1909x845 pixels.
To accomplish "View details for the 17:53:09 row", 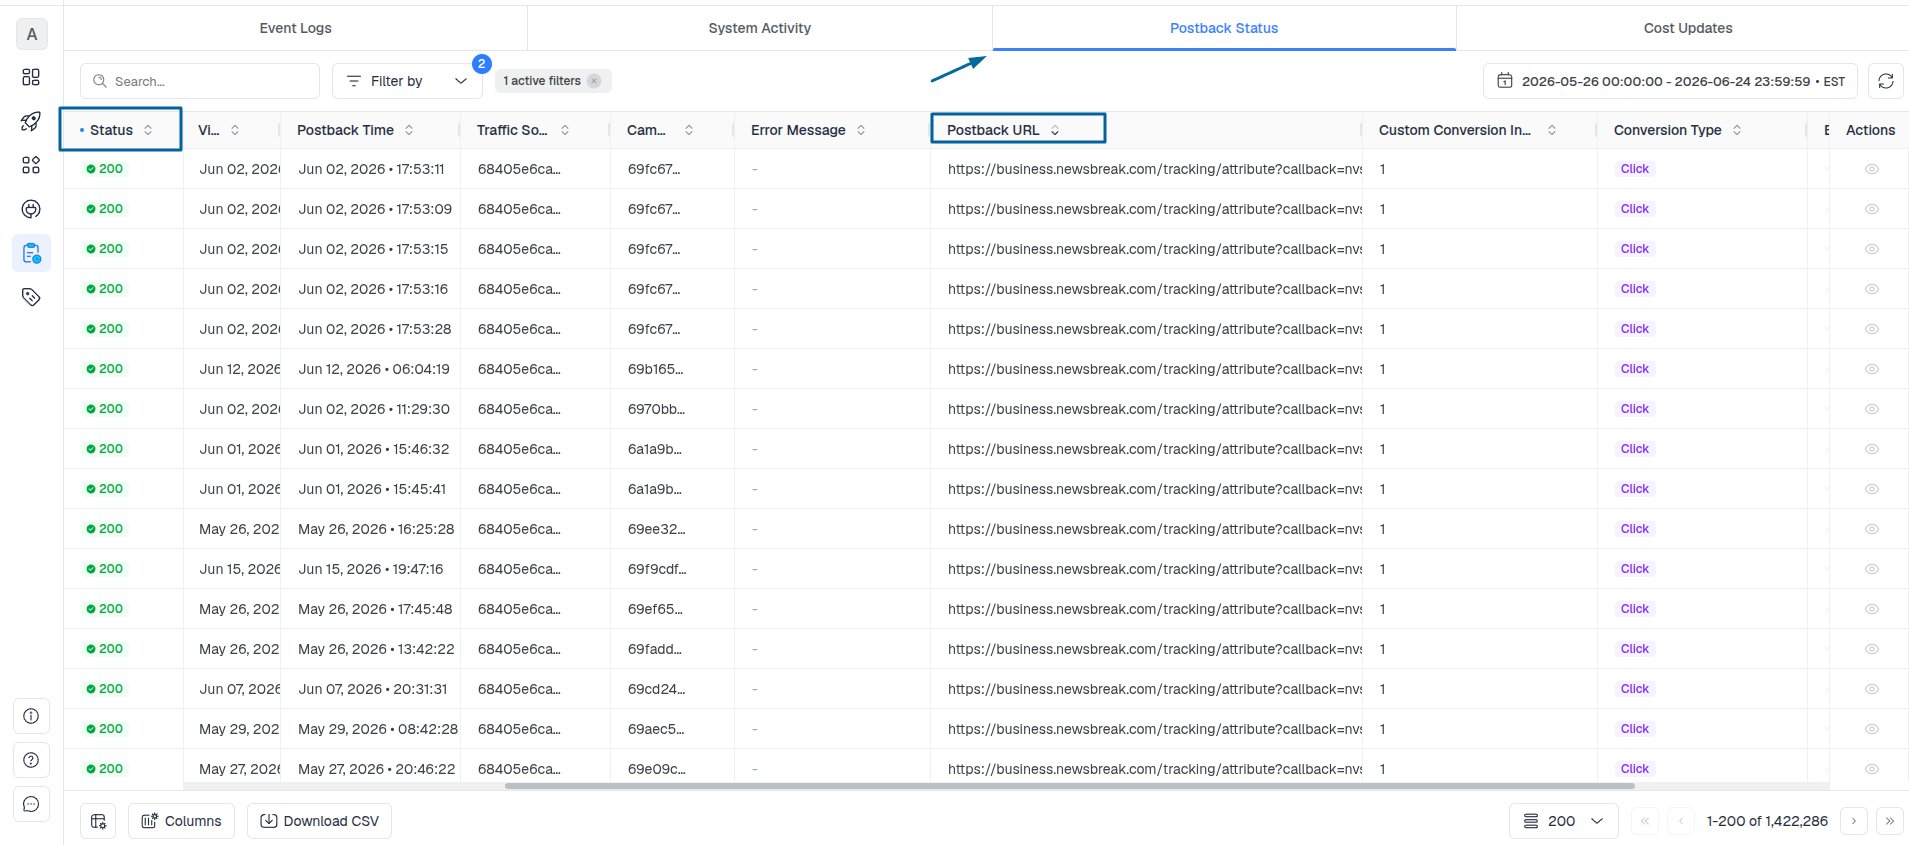I will [x=1871, y=209].
